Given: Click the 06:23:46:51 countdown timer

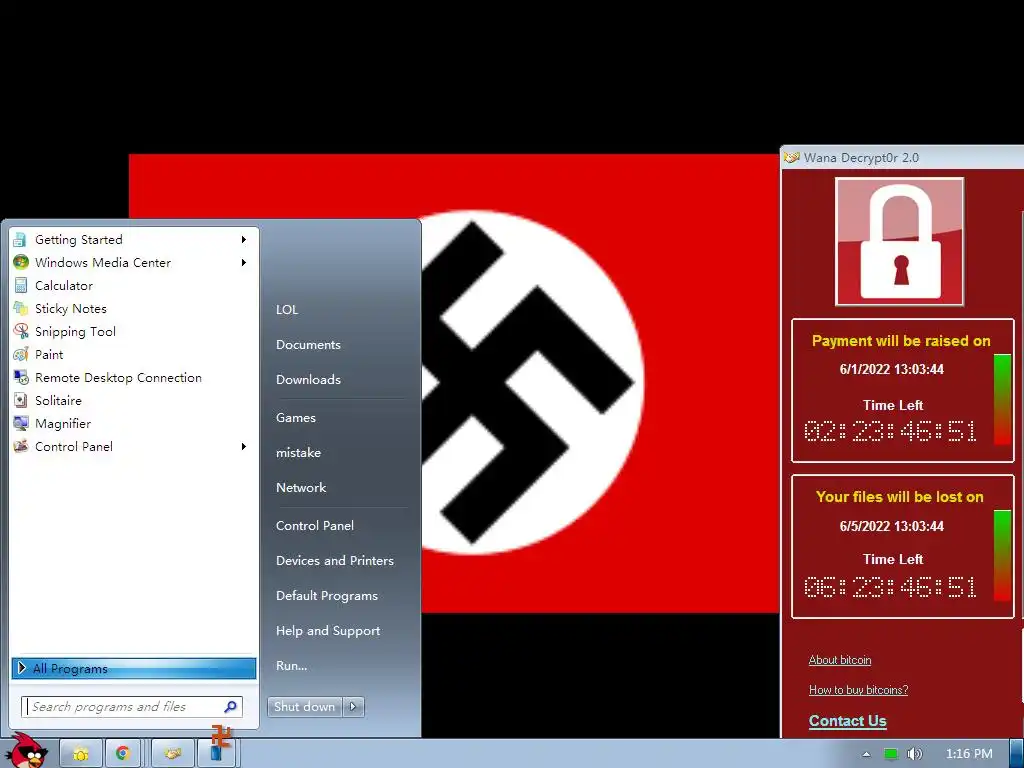Looking at the screenshot, I should click(x=891, y=587).
